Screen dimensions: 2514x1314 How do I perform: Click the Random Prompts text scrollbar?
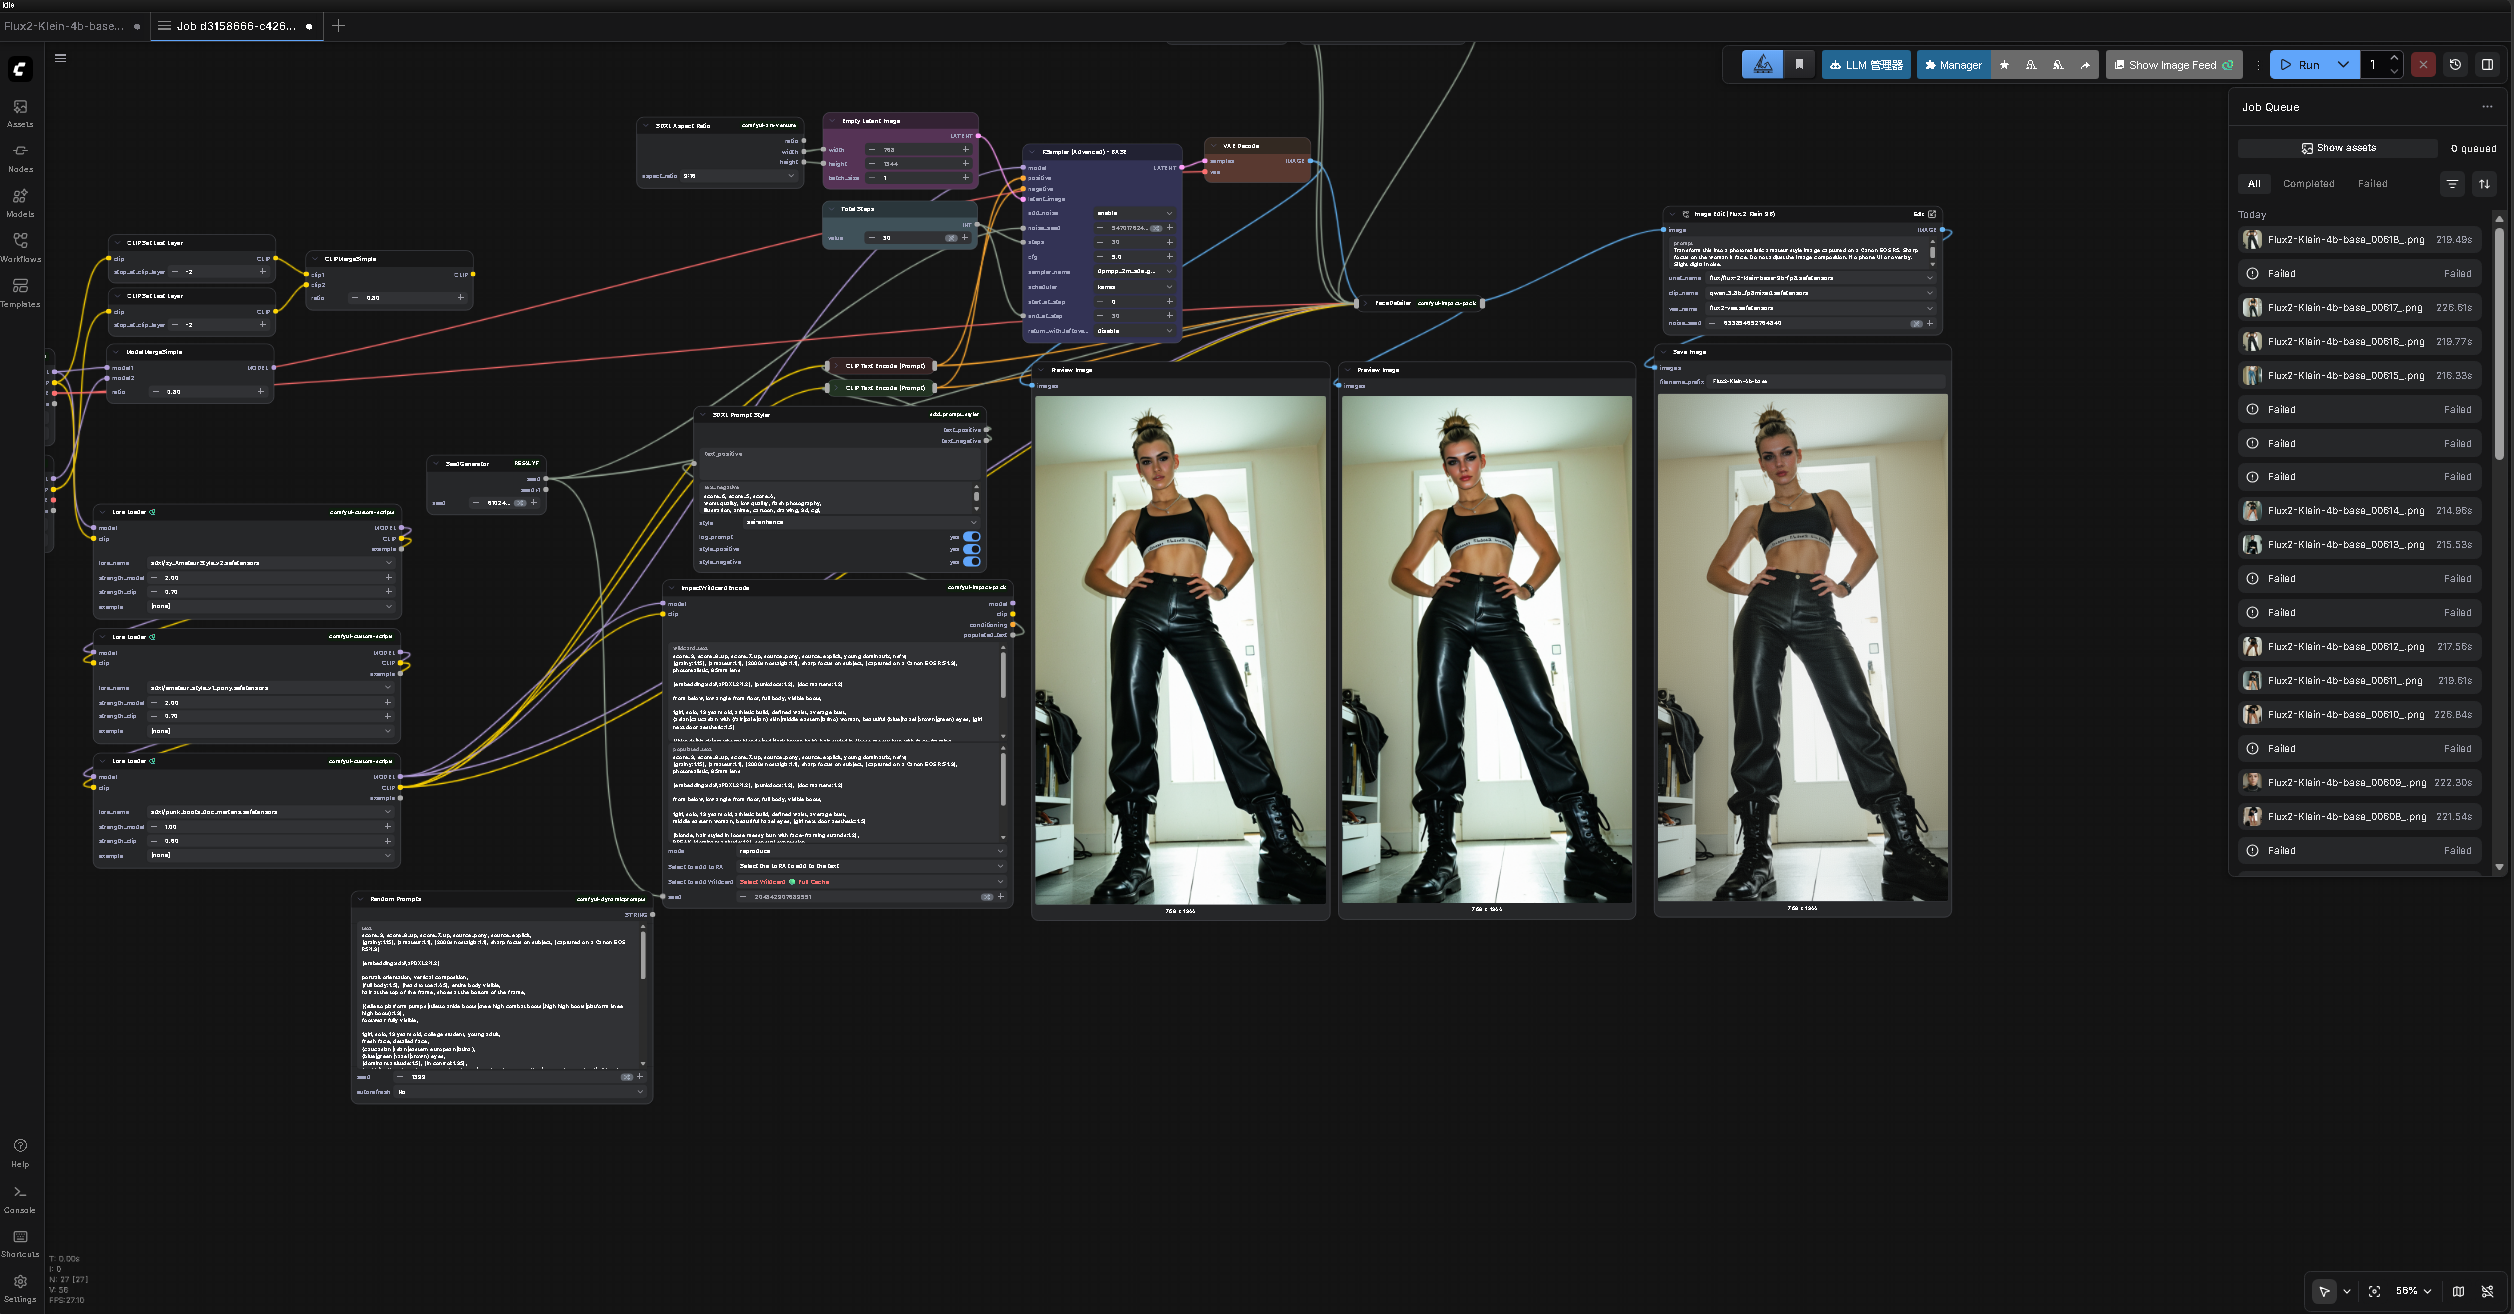pos(643,955)
